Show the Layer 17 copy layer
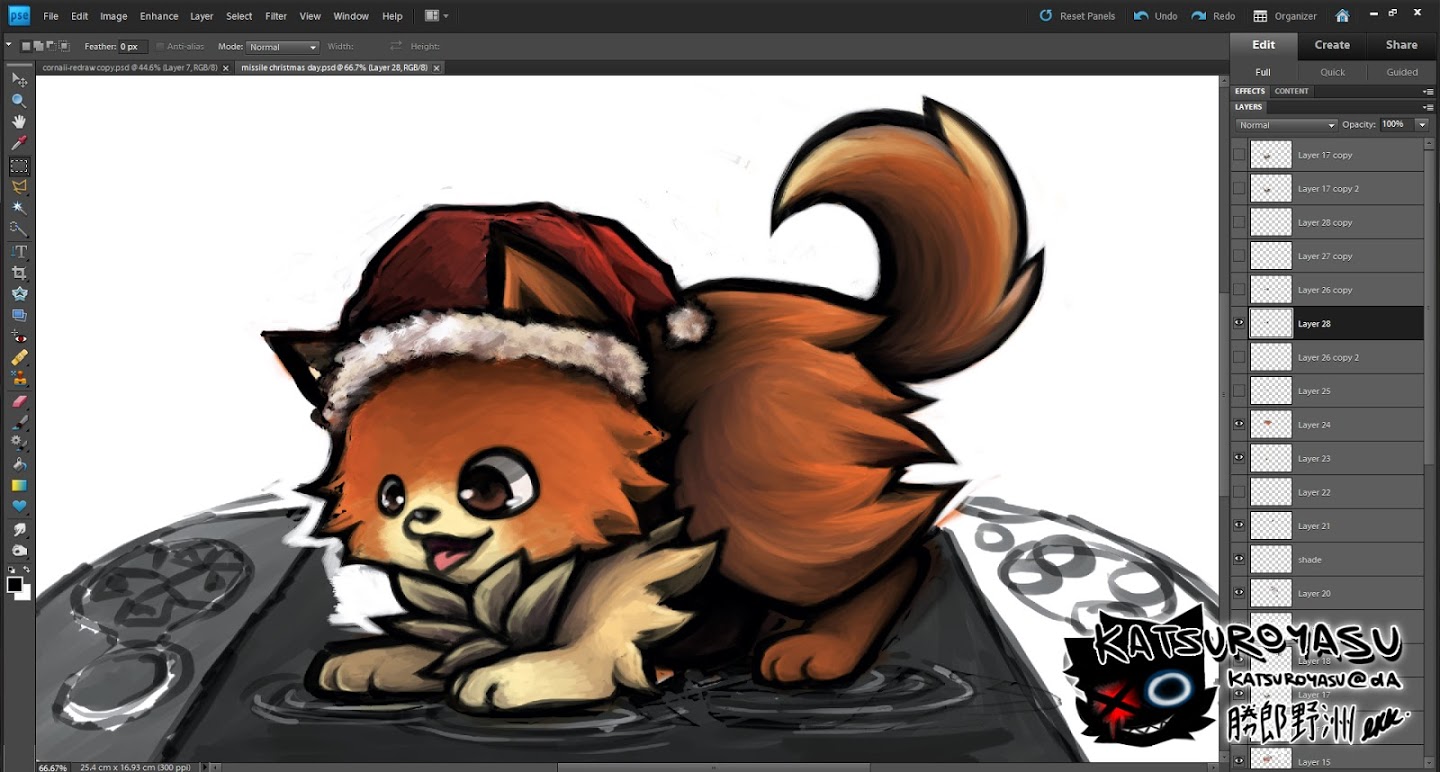The height and width of the screenshot is (772, 1440). point(1239,155)
